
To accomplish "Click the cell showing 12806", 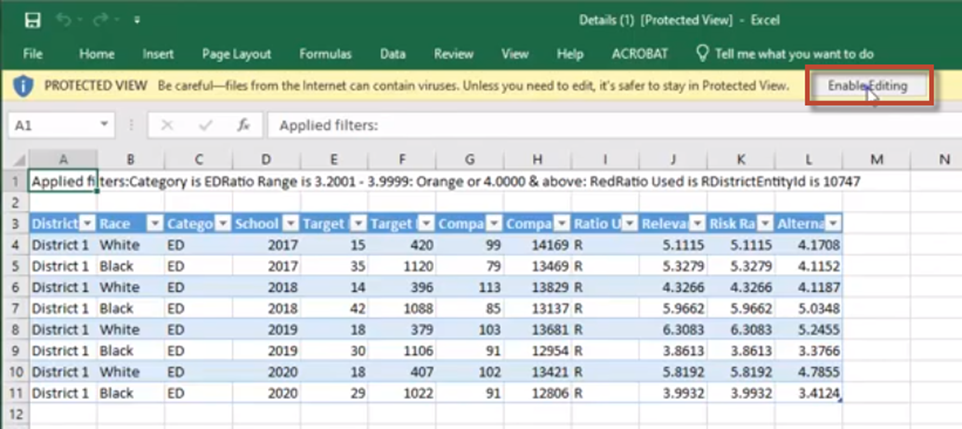I will (537, 393).
